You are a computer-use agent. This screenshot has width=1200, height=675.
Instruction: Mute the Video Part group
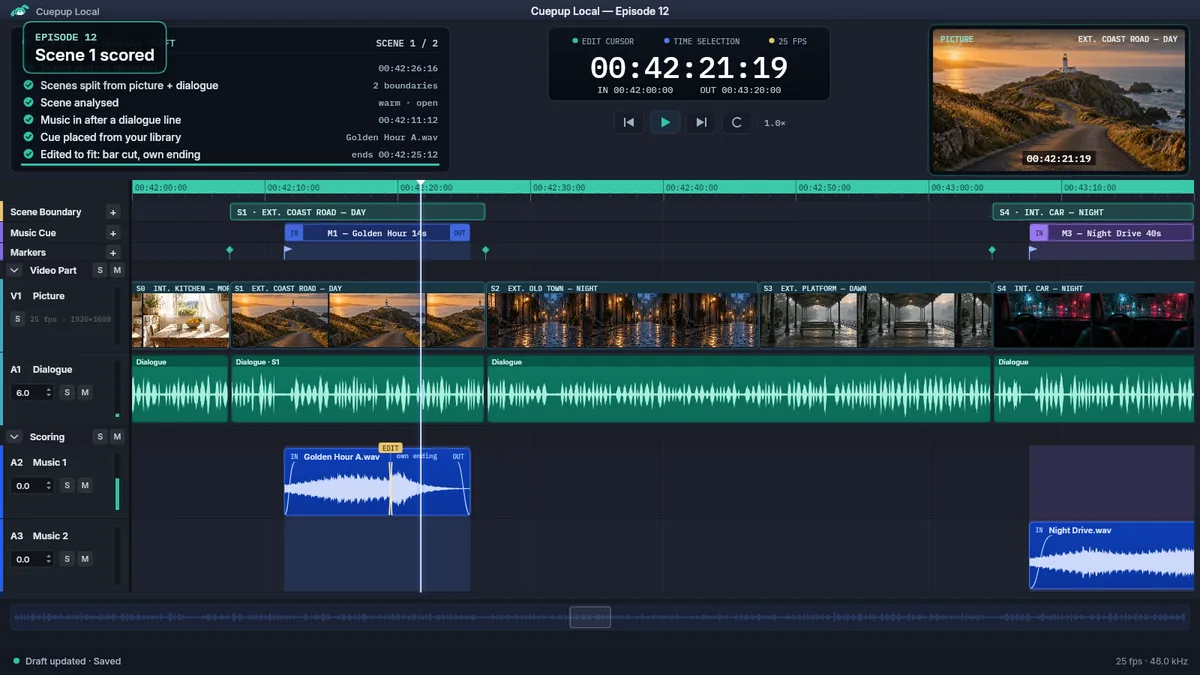pos(117,270)
